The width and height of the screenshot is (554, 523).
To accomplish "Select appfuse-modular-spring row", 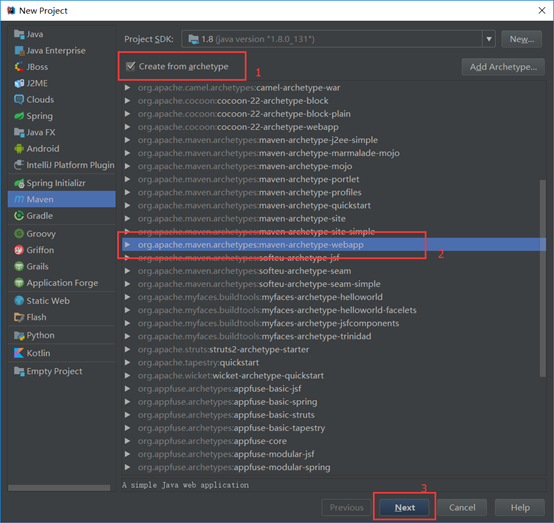I will pos(334,467).
